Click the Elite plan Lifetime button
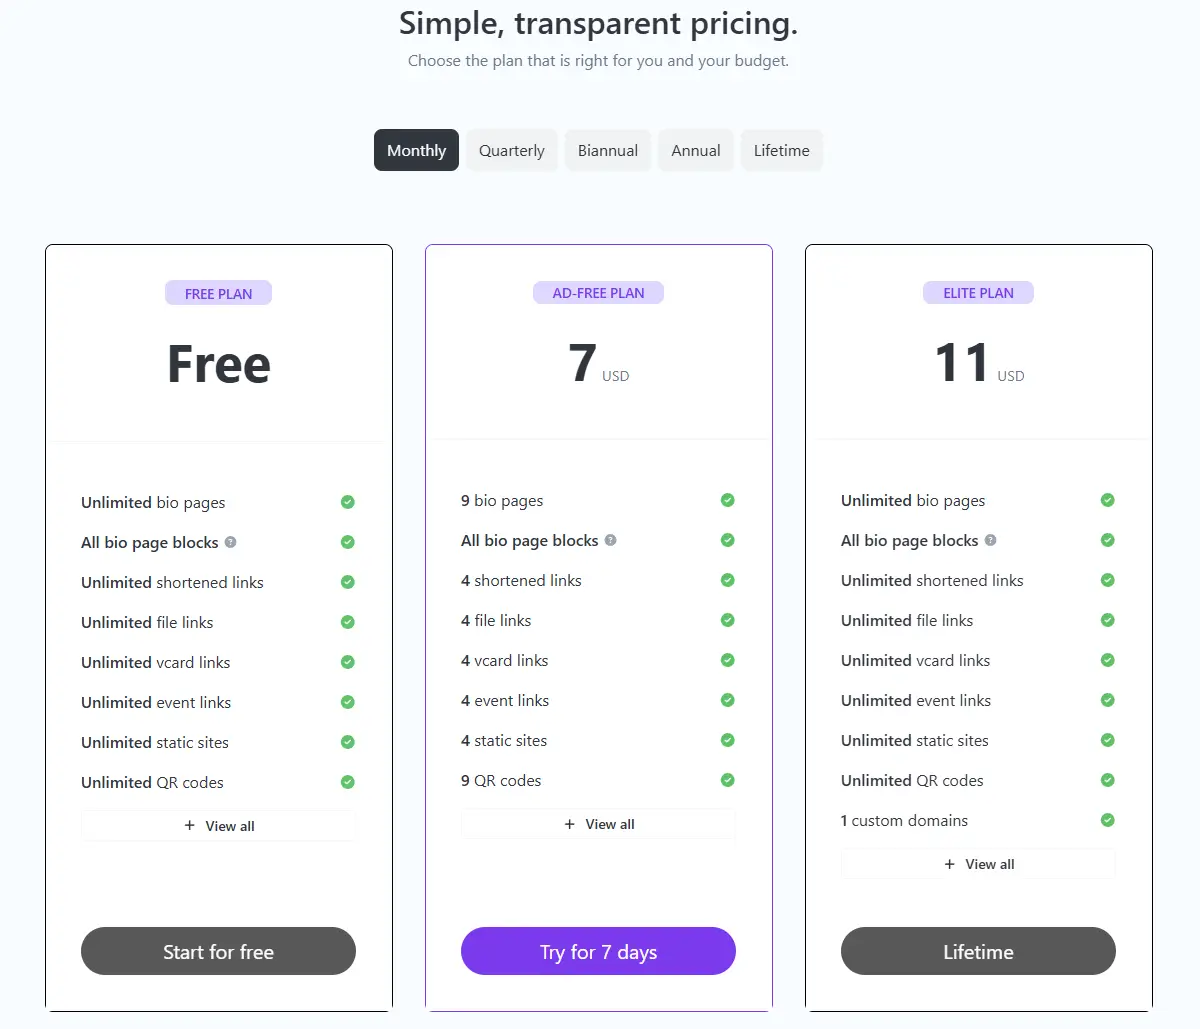Screen dimensions: 1200x1029 [978, 951]
